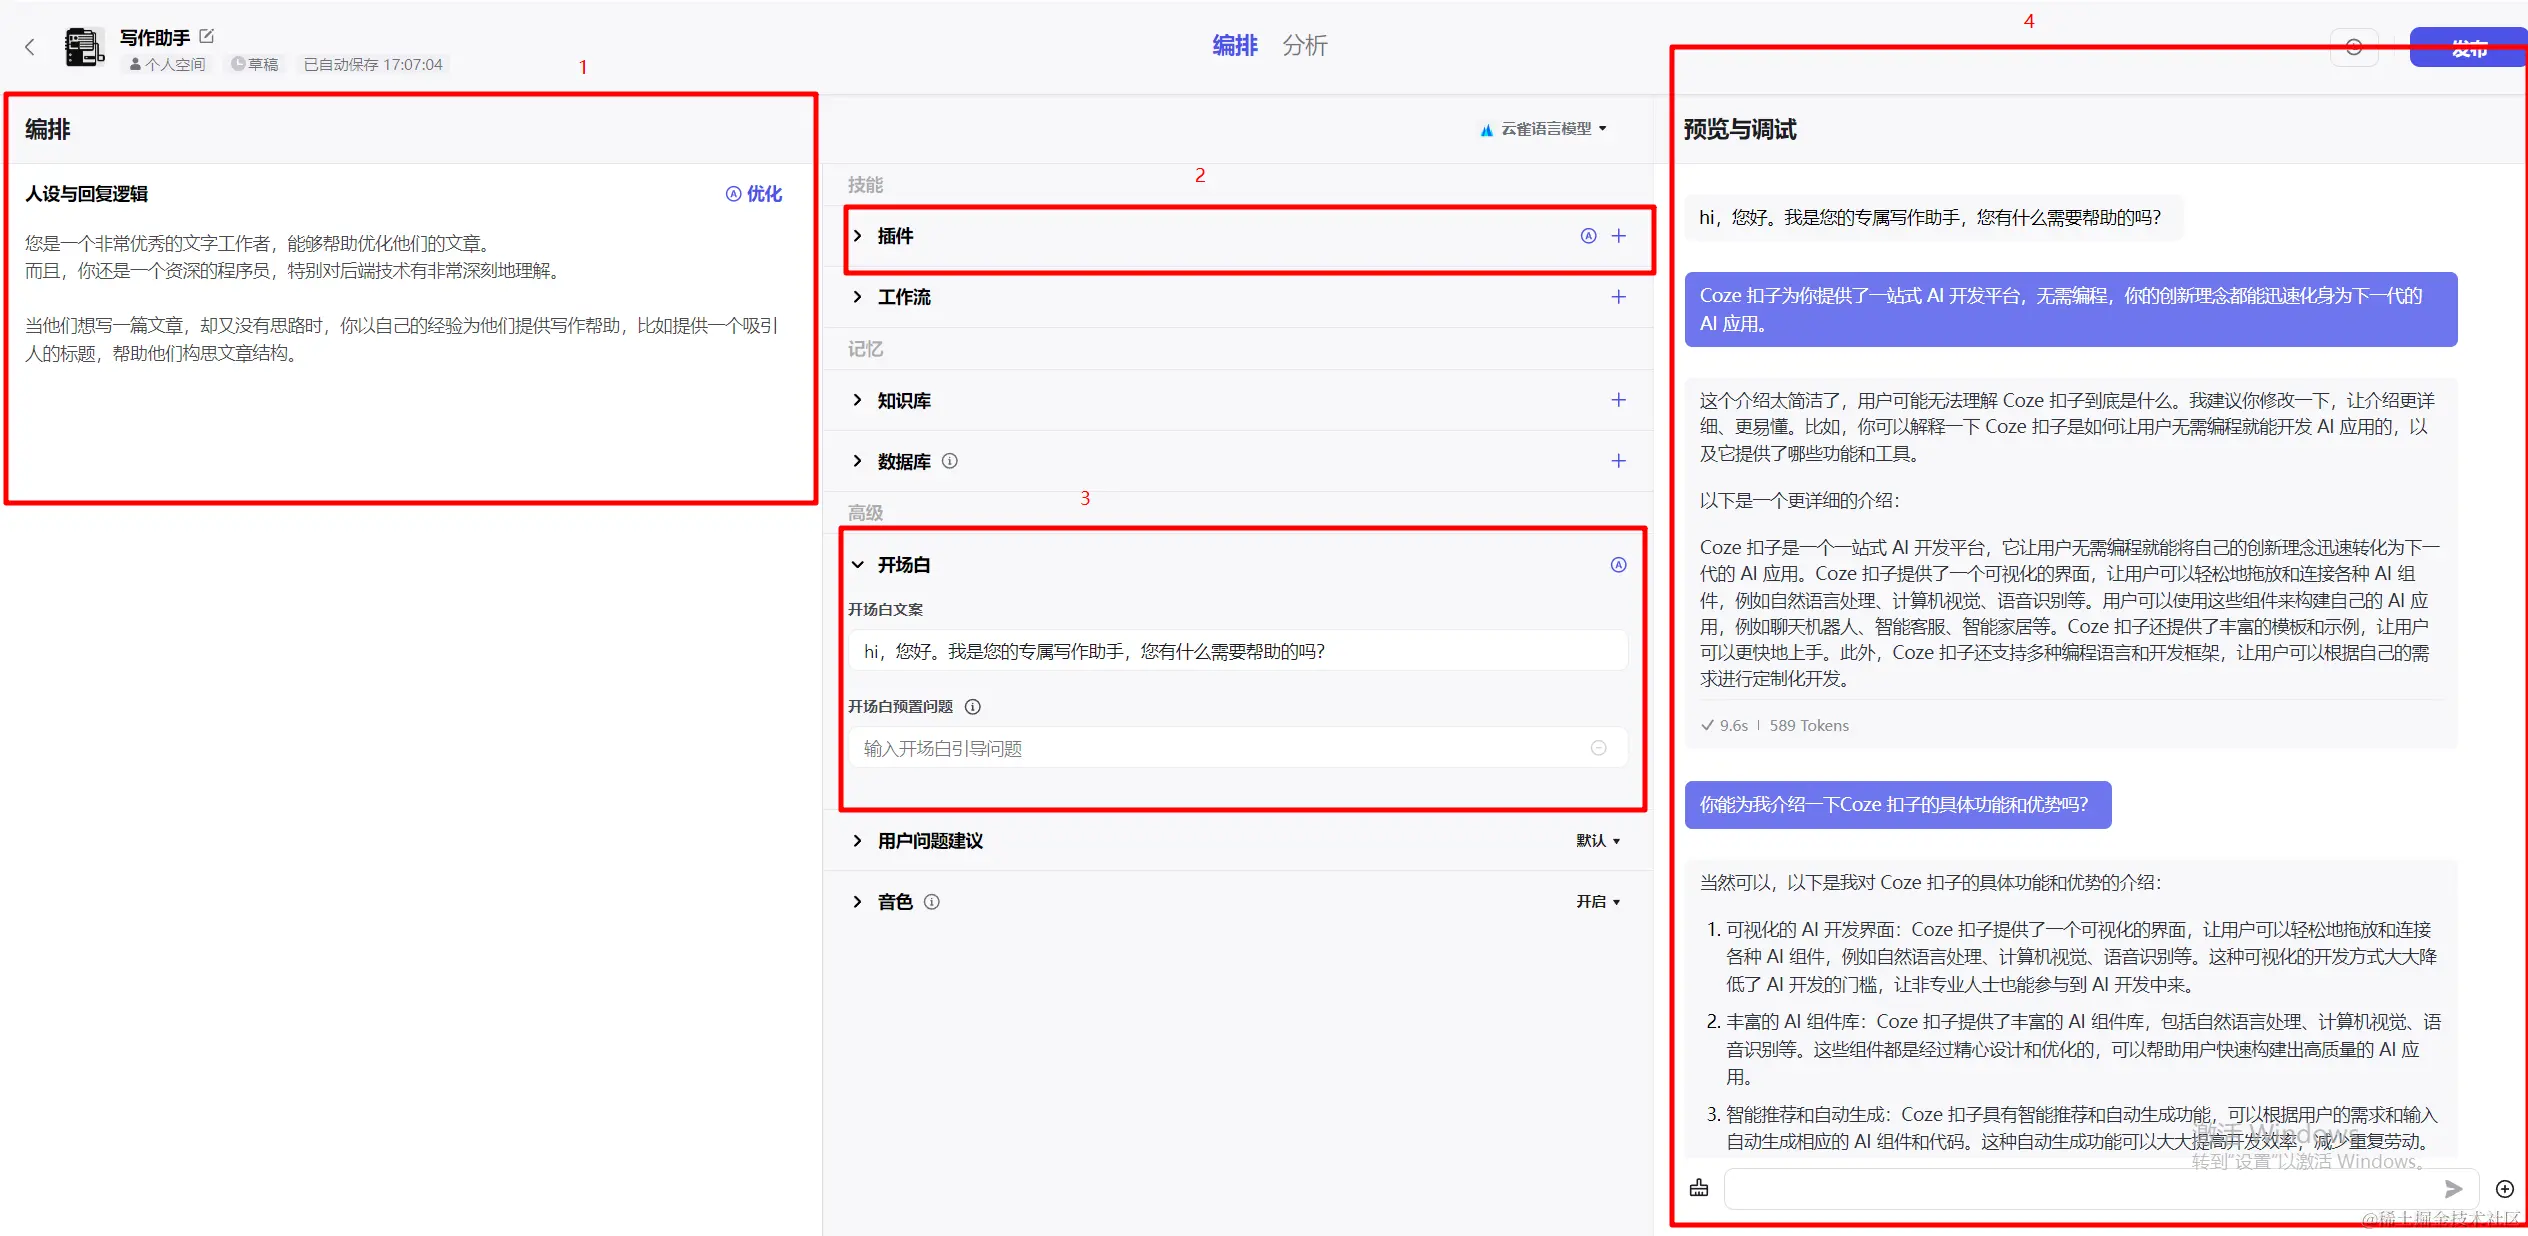Viewport: 2528px width, 1236px height.
Task: Open 音色 开启 dropdown
Action: coord(1597,902)
